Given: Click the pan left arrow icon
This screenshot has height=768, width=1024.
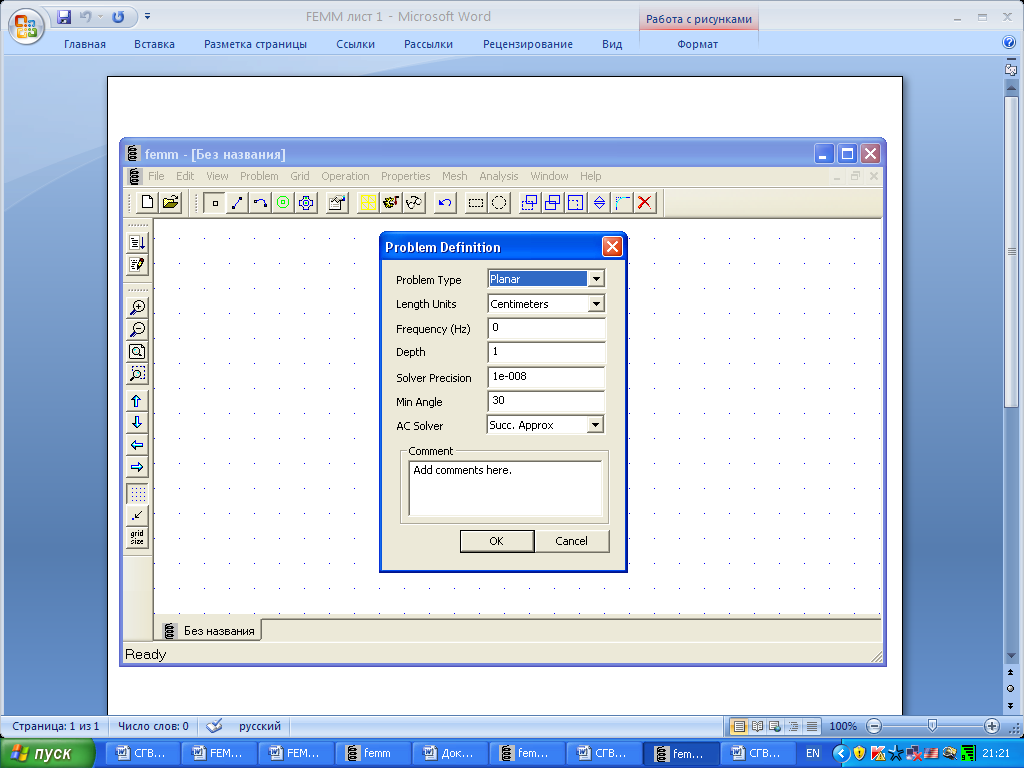Looking at the screenshot, I should (x=137, y=445).
